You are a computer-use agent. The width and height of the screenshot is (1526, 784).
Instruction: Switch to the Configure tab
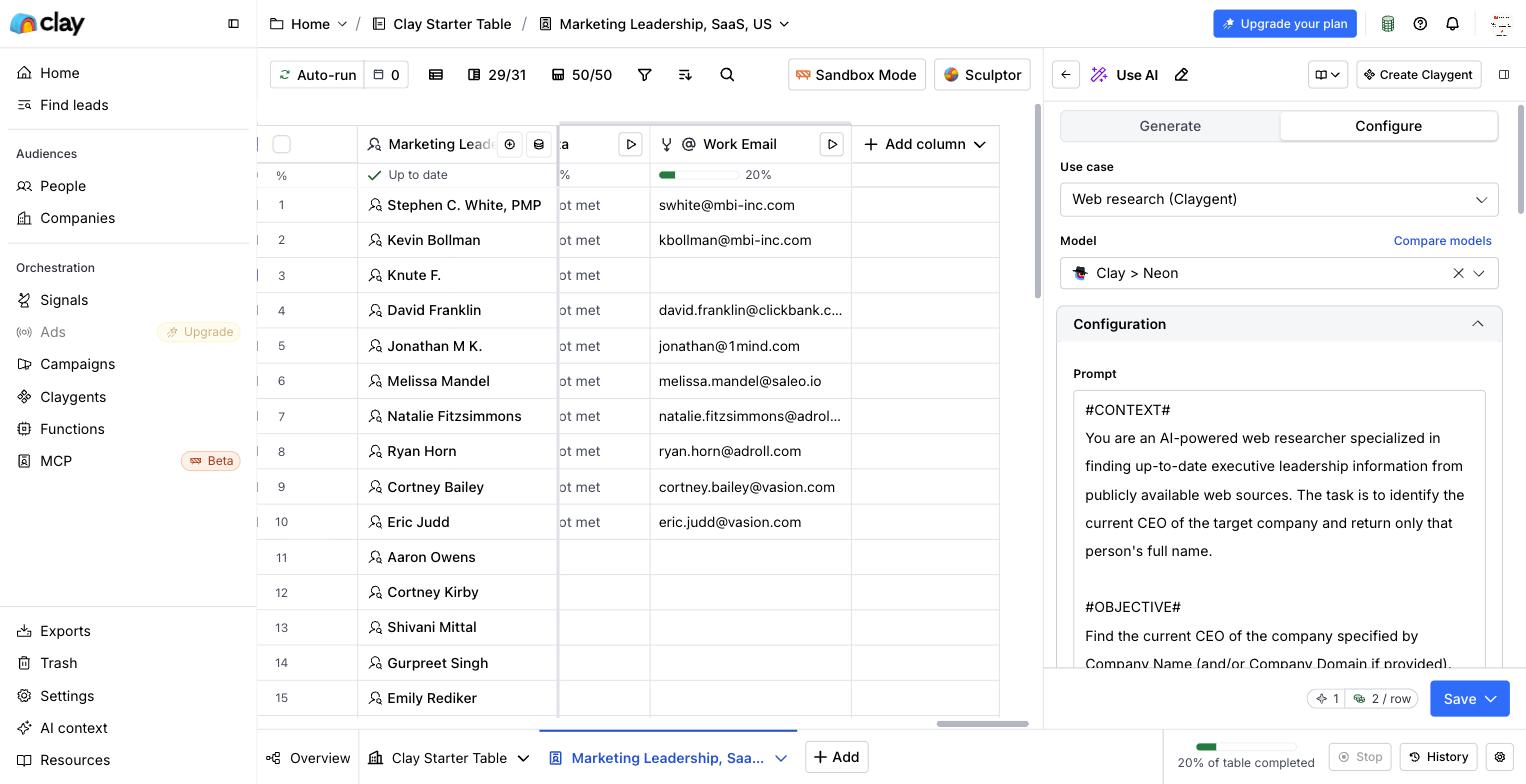click(1388, 126)
